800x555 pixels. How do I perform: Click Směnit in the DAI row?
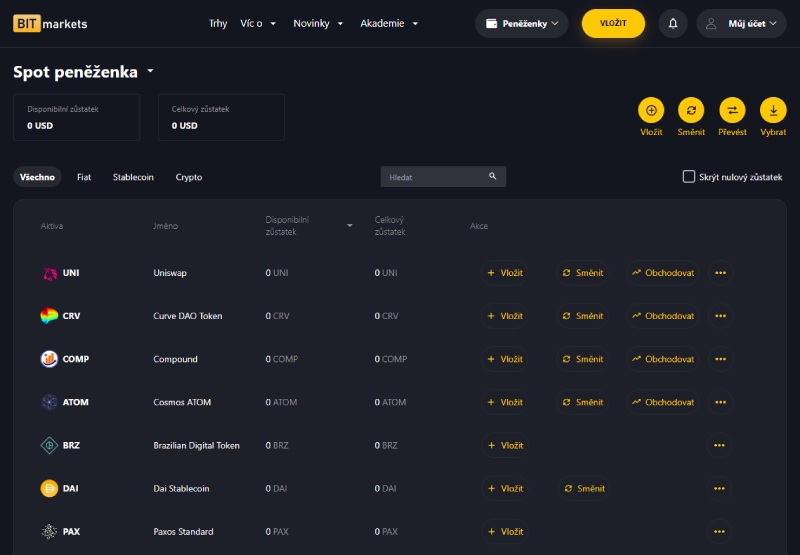[584, 489]
